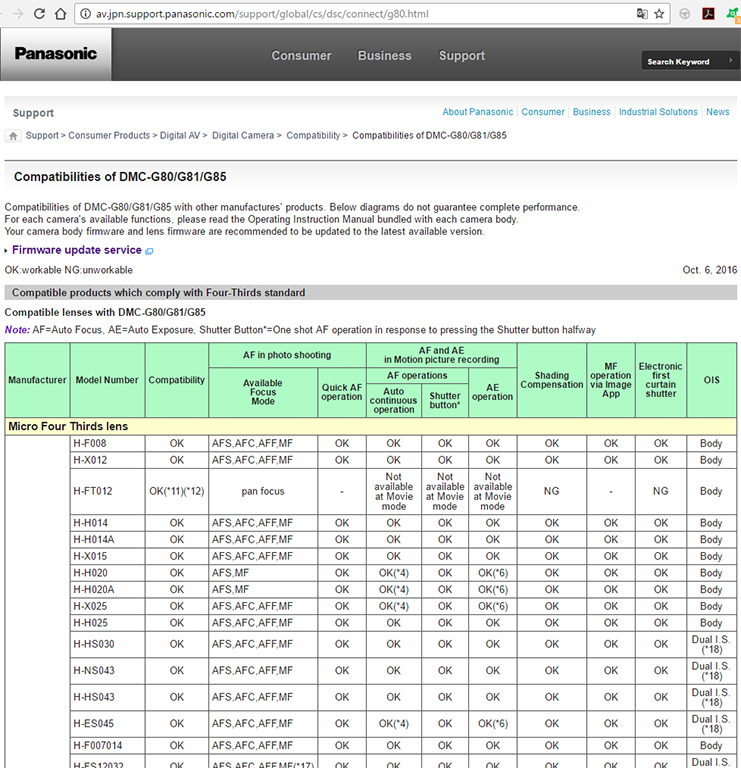Select the Compatibility breadcrumb link
The height and width of the screenshot is (768, 741).
(x=313, y=135)
